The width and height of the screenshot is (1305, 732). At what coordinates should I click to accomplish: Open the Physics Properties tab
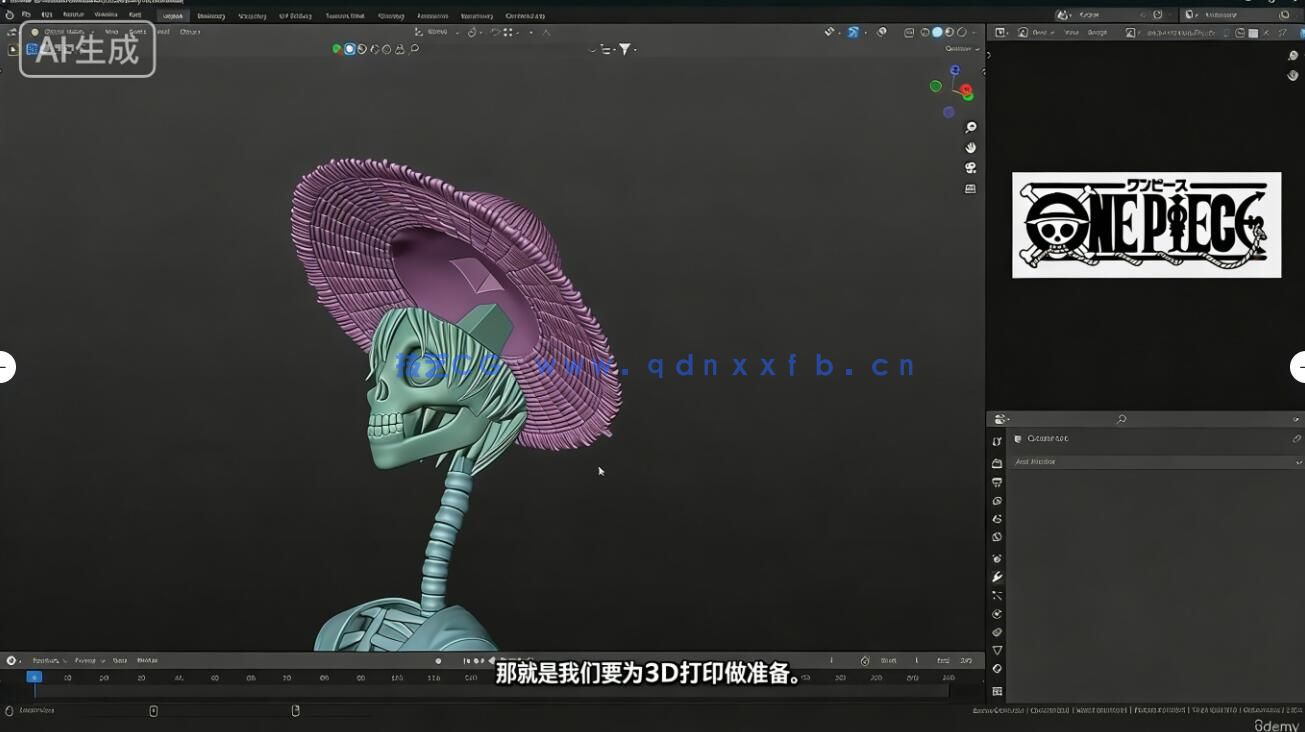[997, 614]
